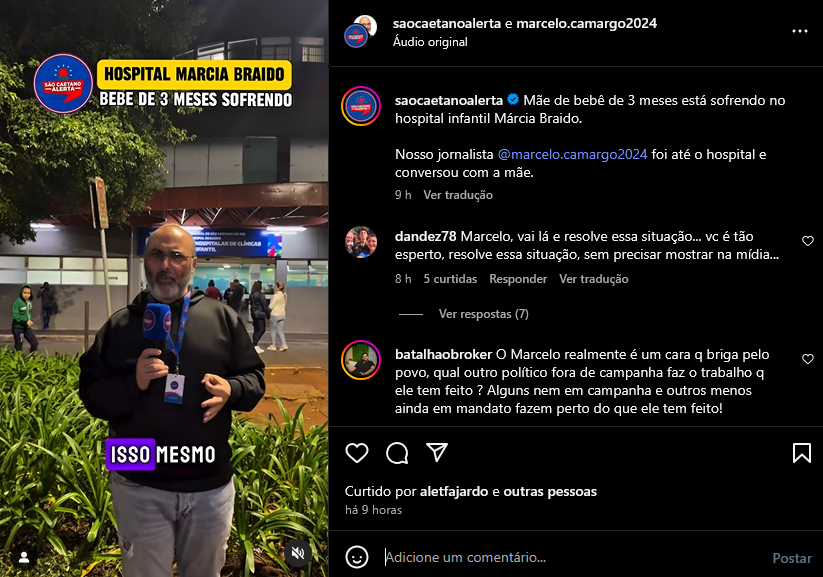This screenshot has width=823, height=577.
Task: Open the @marcelo.camargo2024 mention link
Action: click(x=572, y=154)
